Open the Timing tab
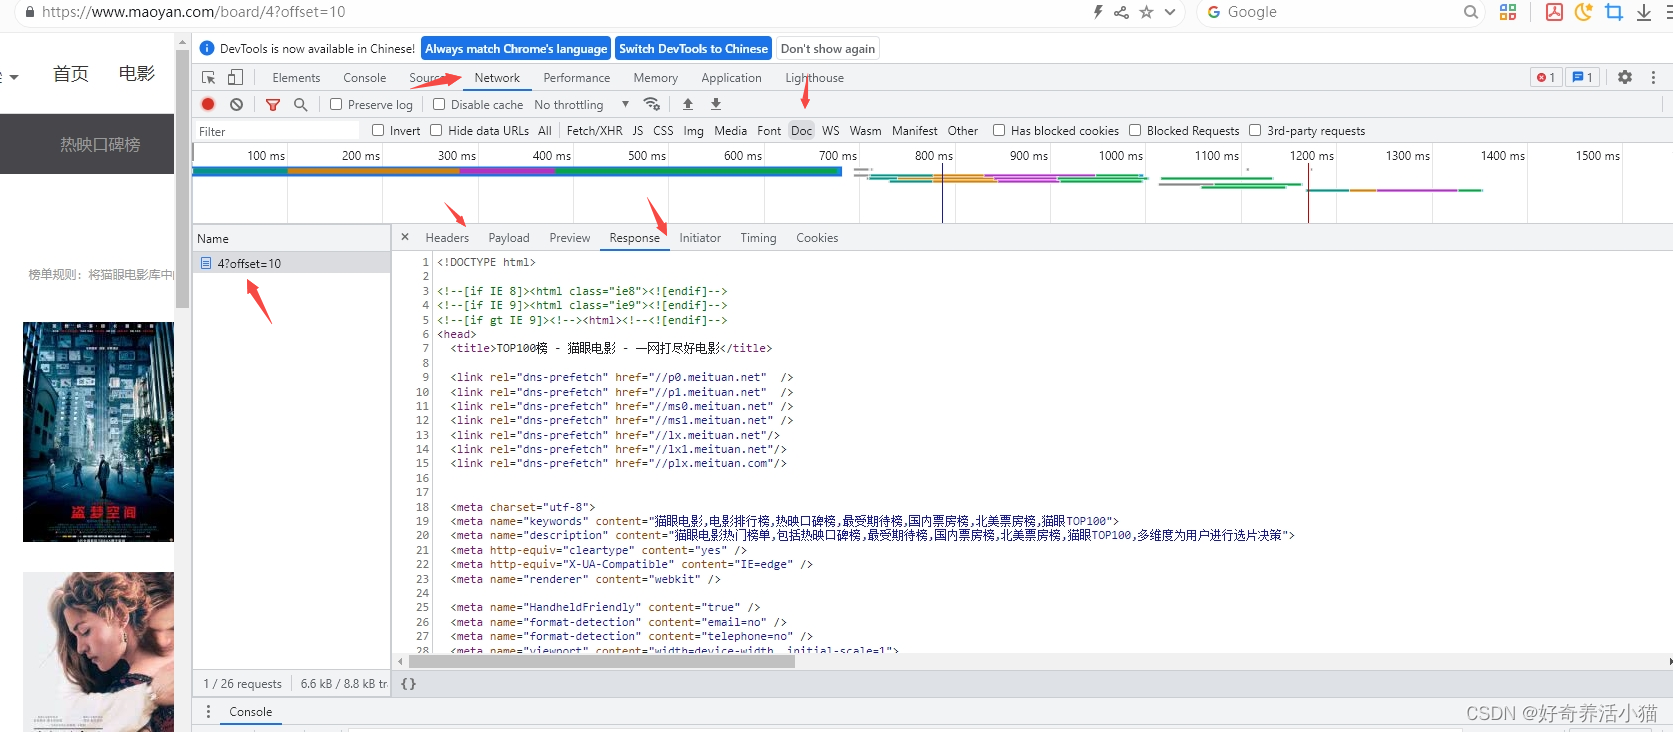Screen dimensions: 1673x732 coord(758,238)
